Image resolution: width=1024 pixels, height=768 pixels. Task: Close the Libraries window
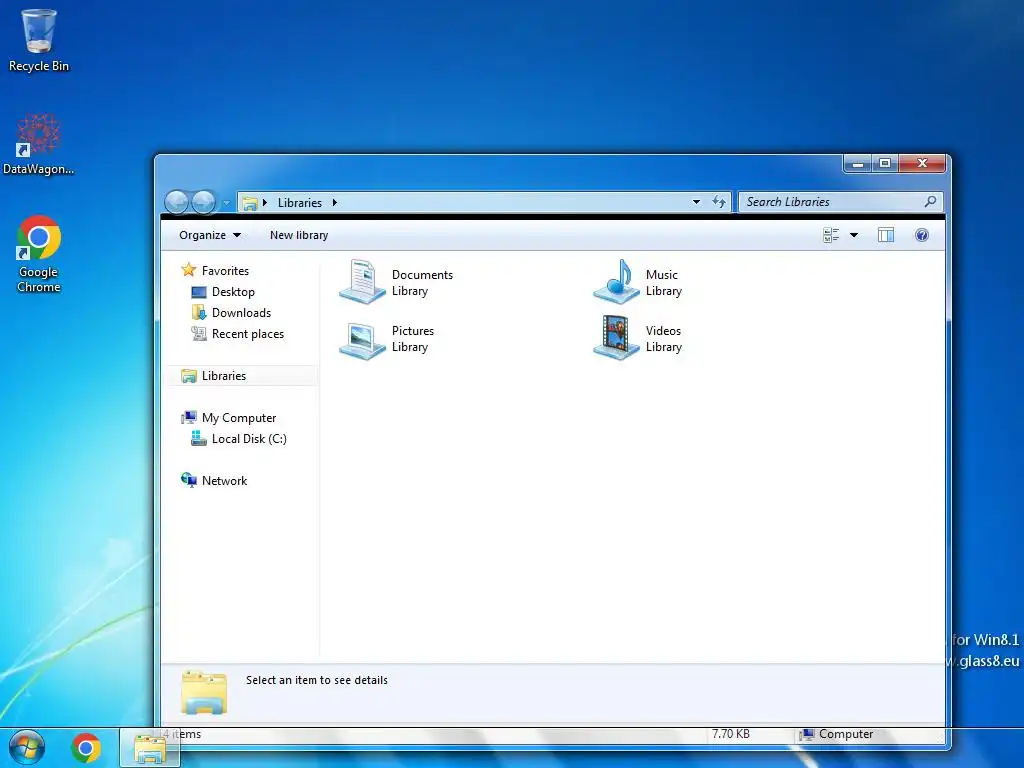[x=922, y=163]
